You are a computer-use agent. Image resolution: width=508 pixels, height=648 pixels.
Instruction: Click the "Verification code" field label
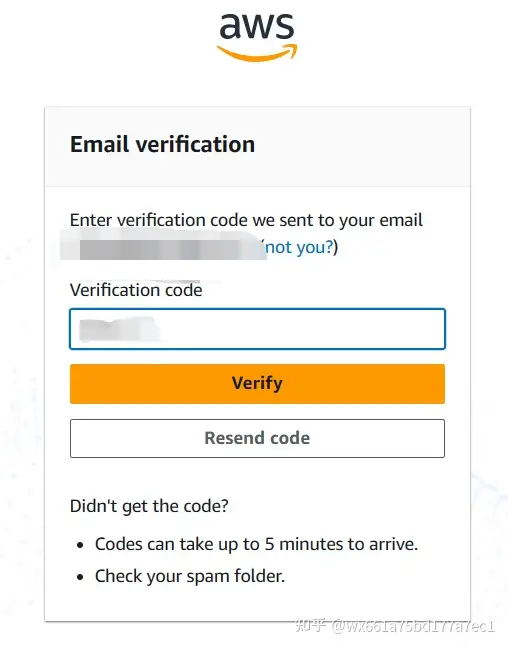point(136,290)
